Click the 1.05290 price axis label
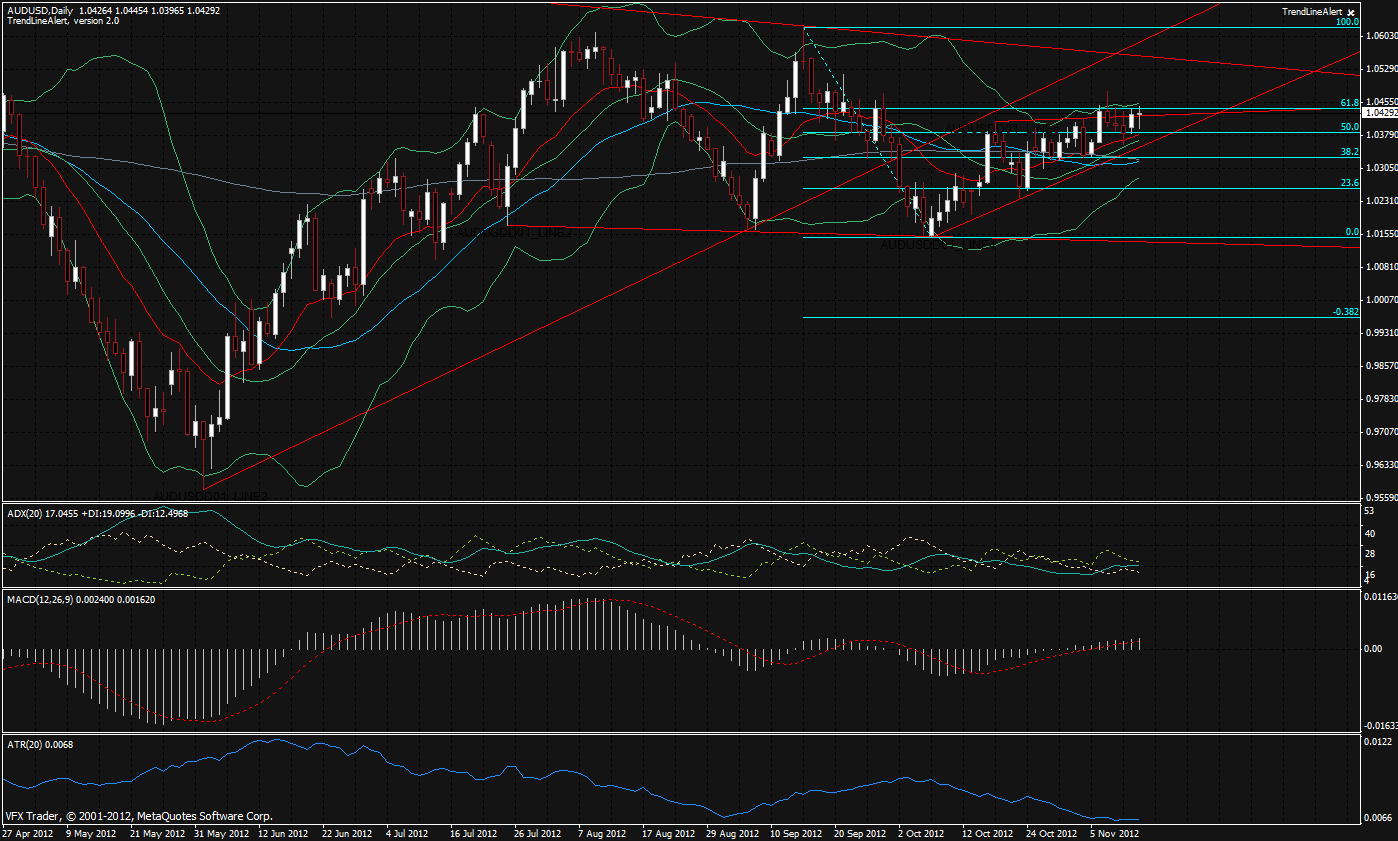This screenshot has height=841, width=1398. (1380, 69)
